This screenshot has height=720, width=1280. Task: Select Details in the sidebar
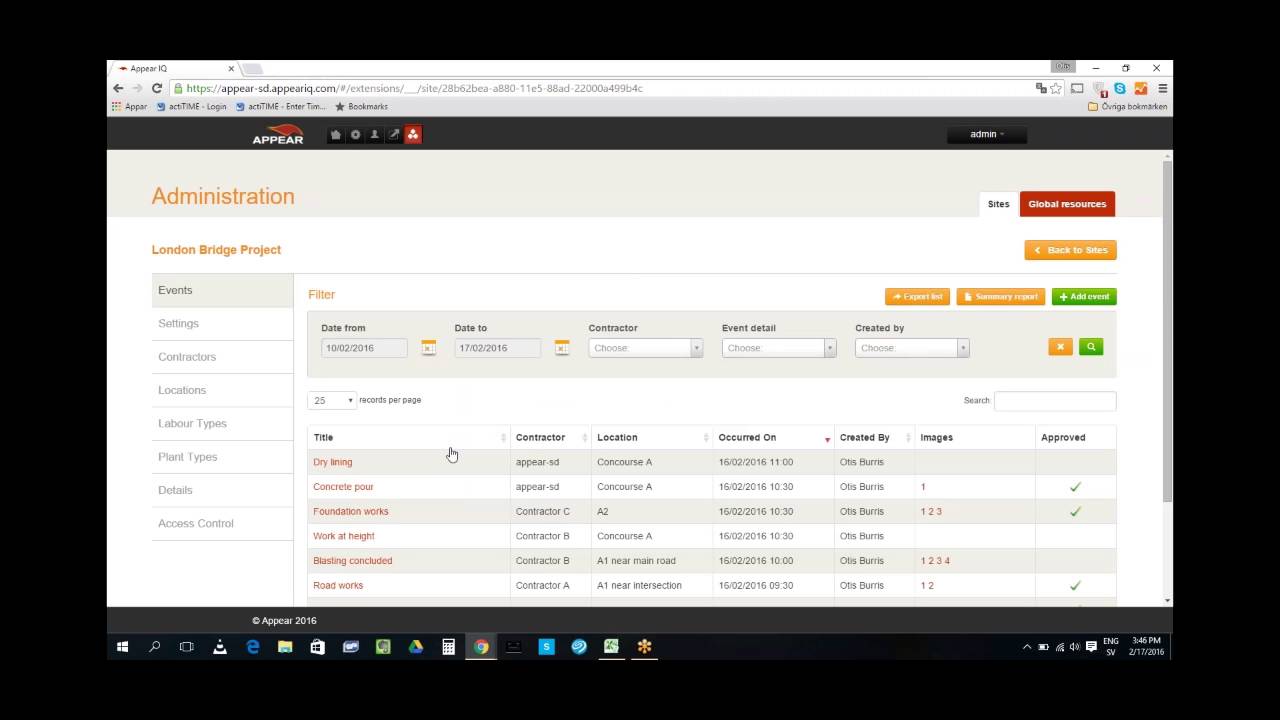(x=223, y=490)
